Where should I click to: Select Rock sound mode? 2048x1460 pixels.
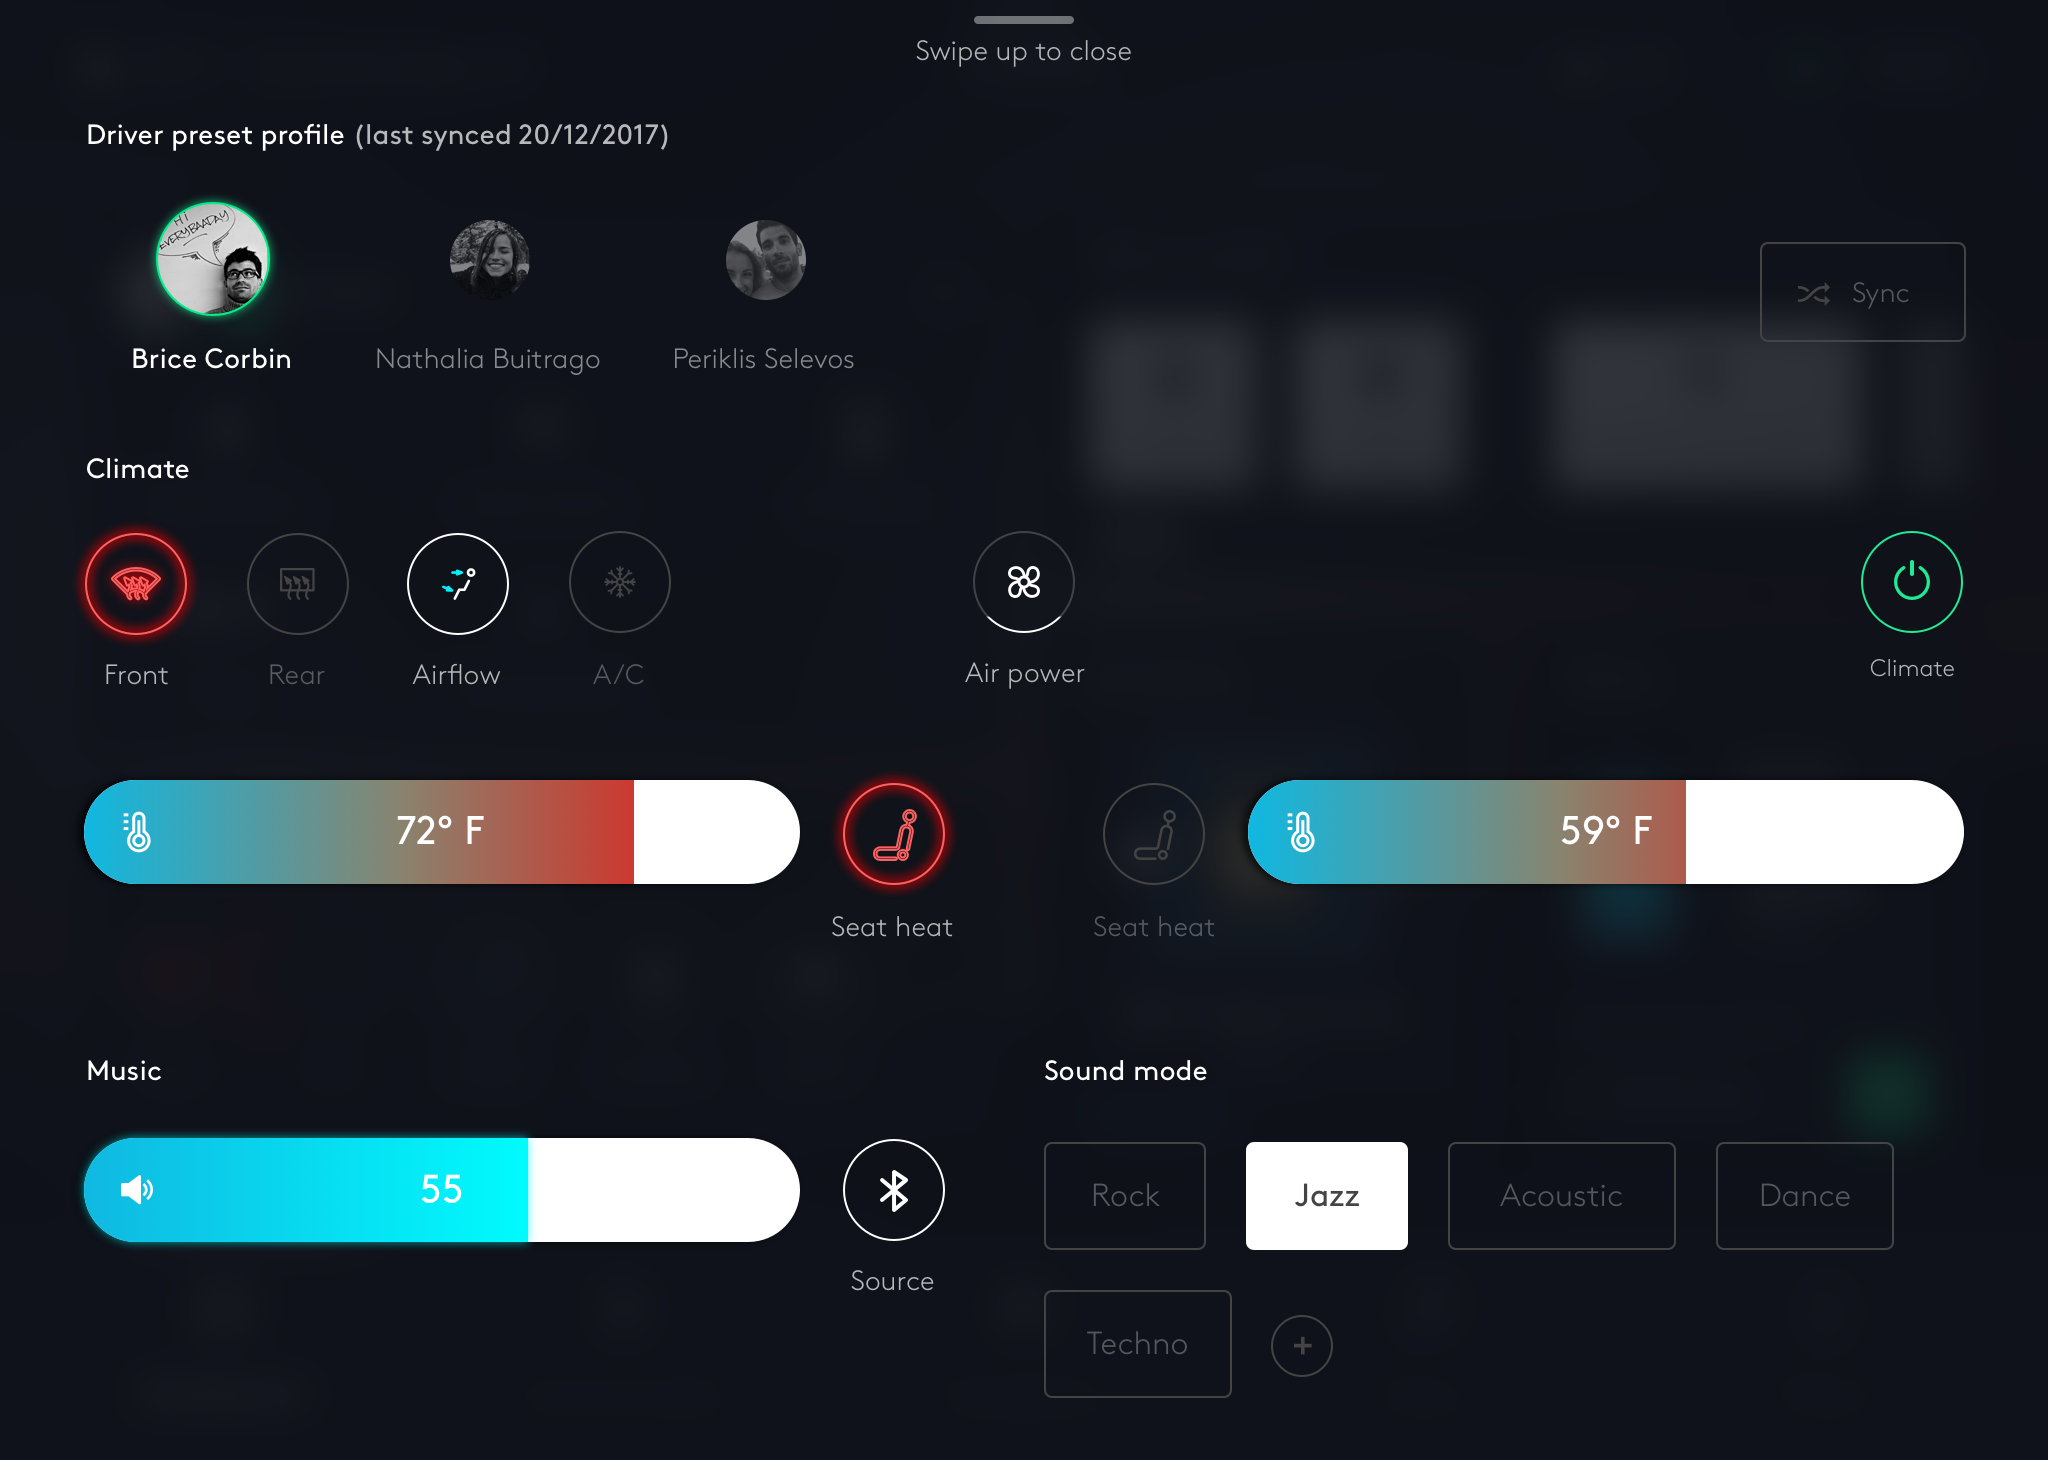pyautogui.click(x=1125, y=1196)
